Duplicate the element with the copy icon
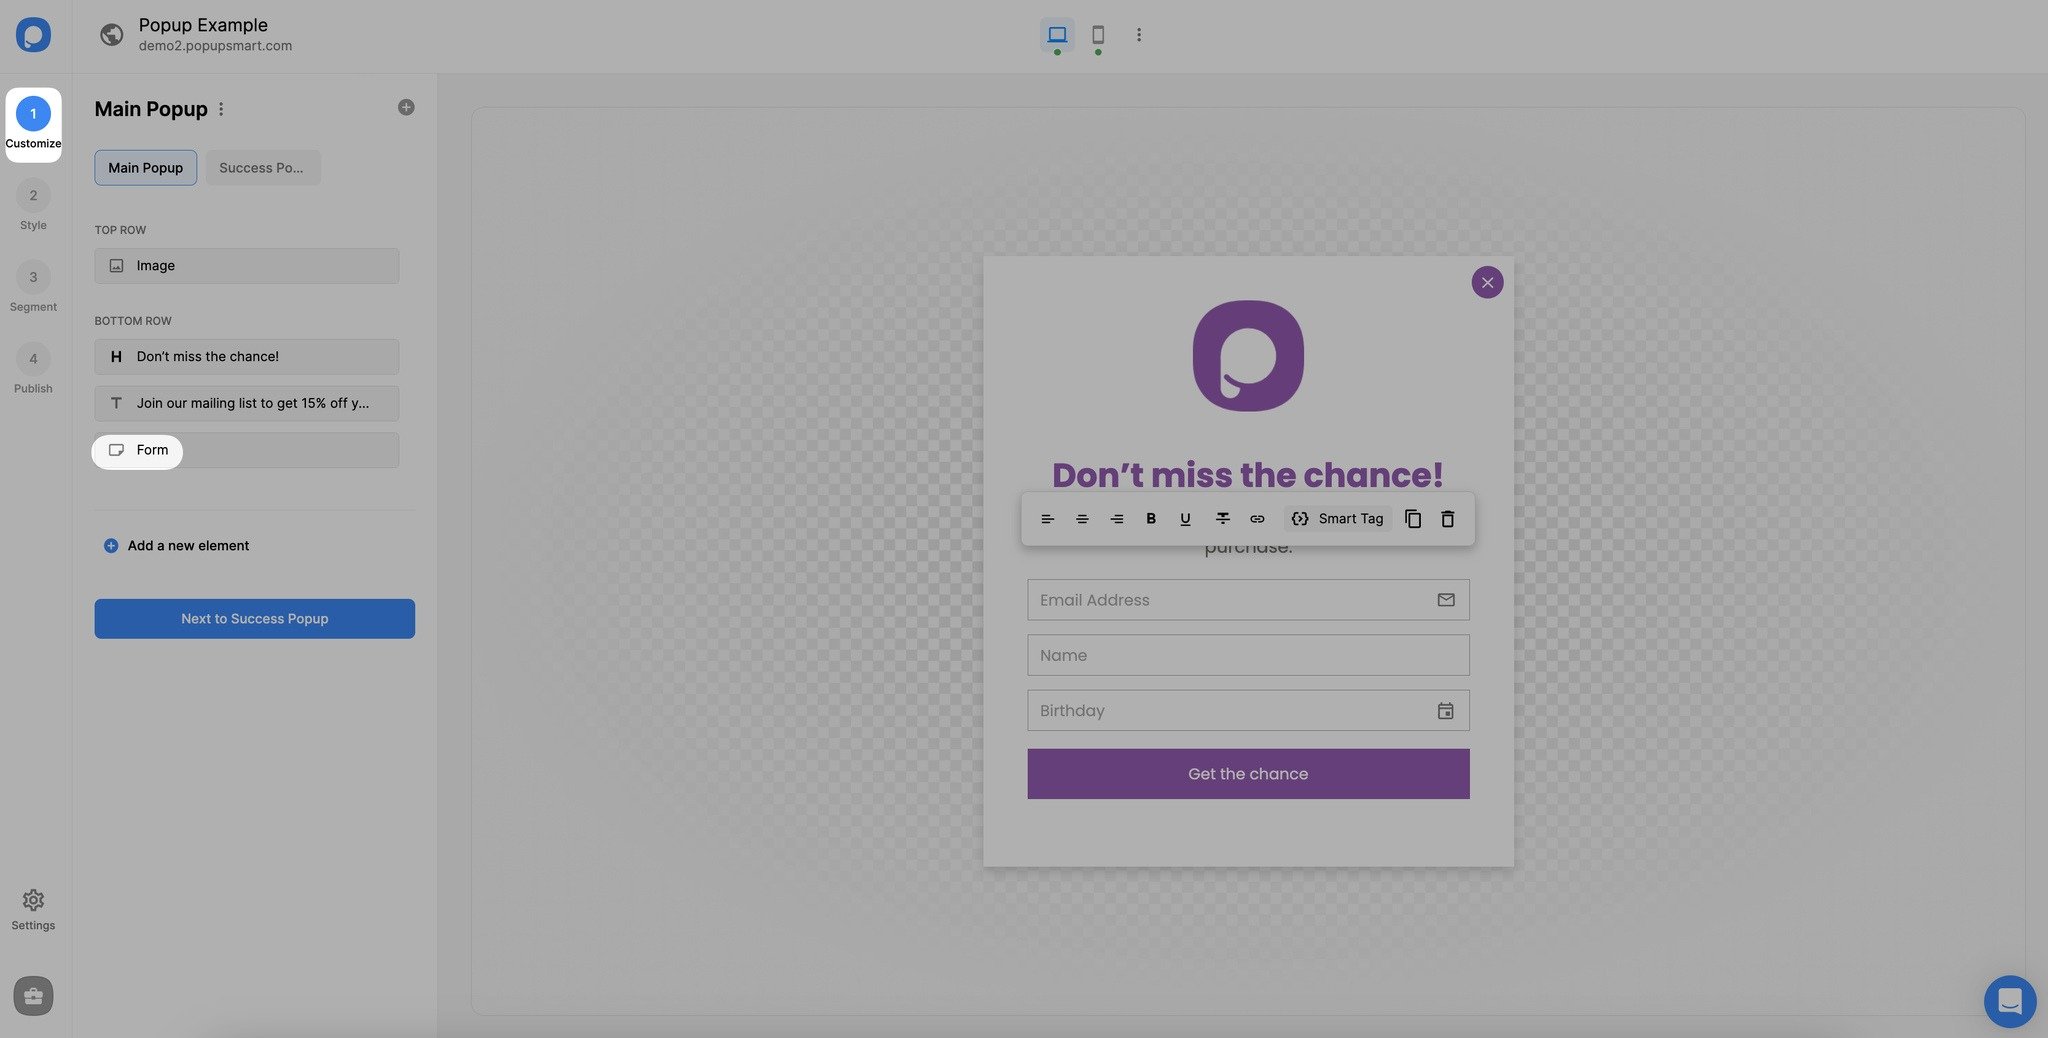The image size is (2048, 1038). pyautogui.click(x=1412, y=518)
